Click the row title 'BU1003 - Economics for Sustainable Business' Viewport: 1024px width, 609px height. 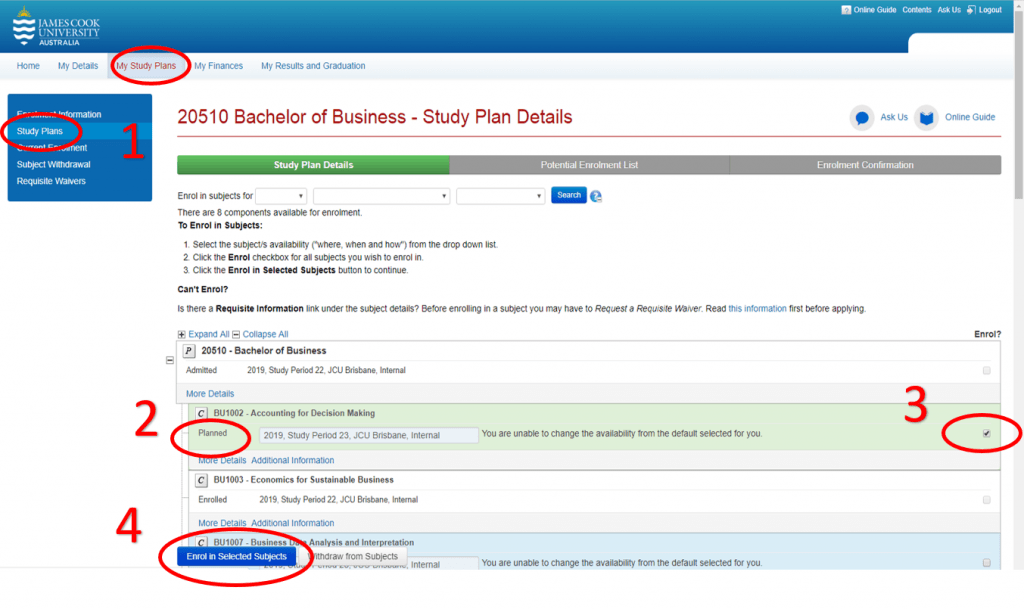tap(304, 480)
